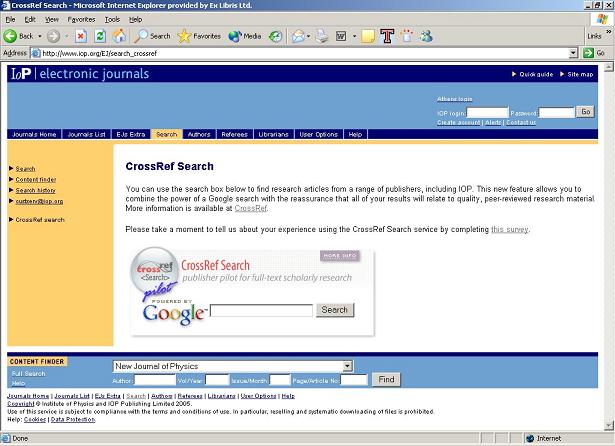Click the red T toolbar icon
Screen dimensions: 615x446
pyautogui.click(x=387, y=36)
